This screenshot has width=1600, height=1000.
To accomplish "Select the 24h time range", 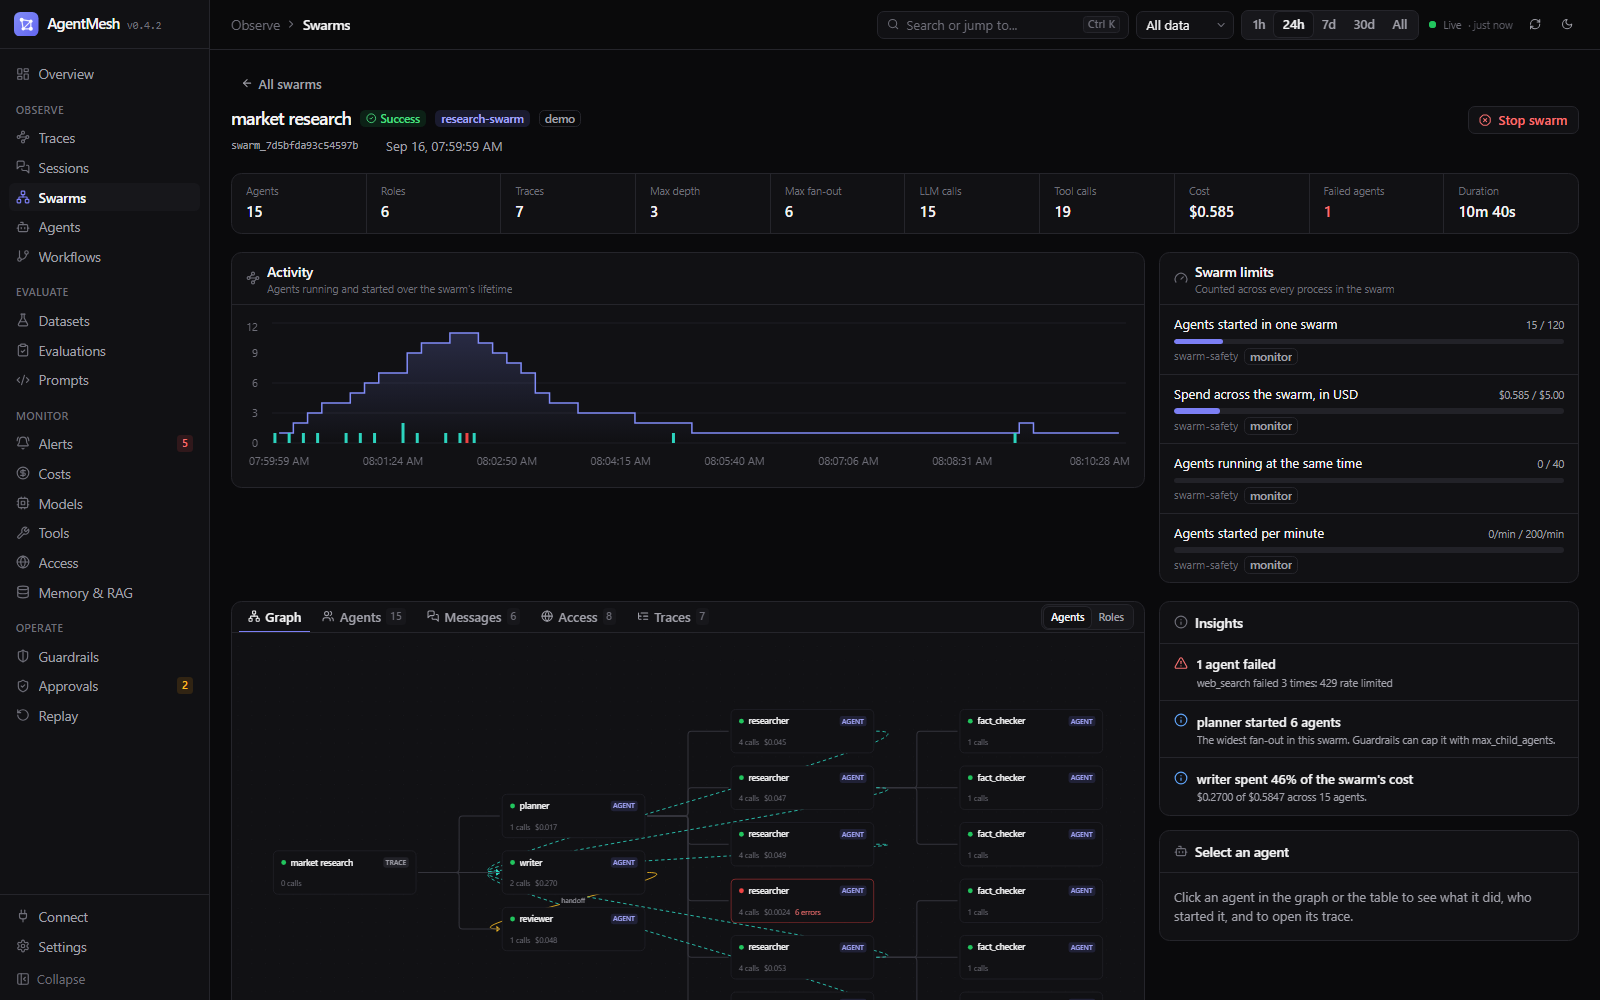I will coord(1293,25).
